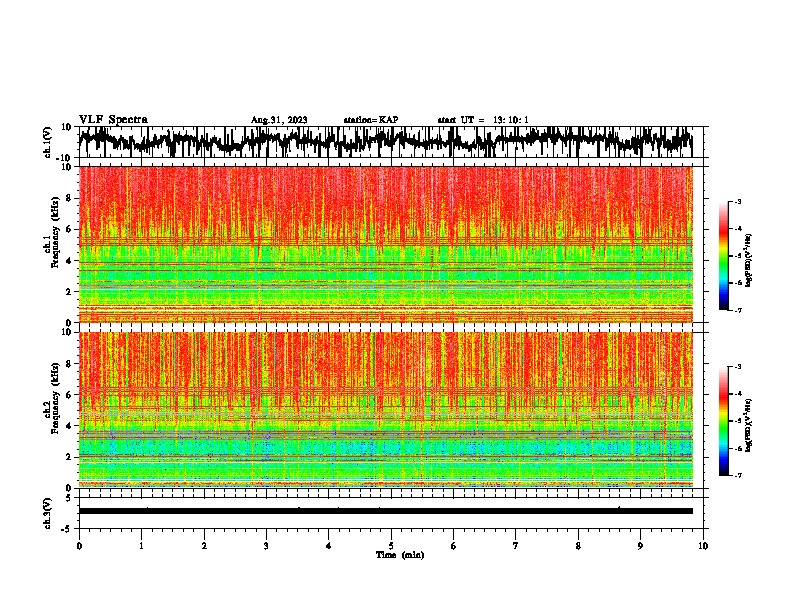The height and width of the screenshot is (612, 792).
Task: Click the "4" kHz tick on ch.1 spectrogram
Action: [x=70, y=261]
